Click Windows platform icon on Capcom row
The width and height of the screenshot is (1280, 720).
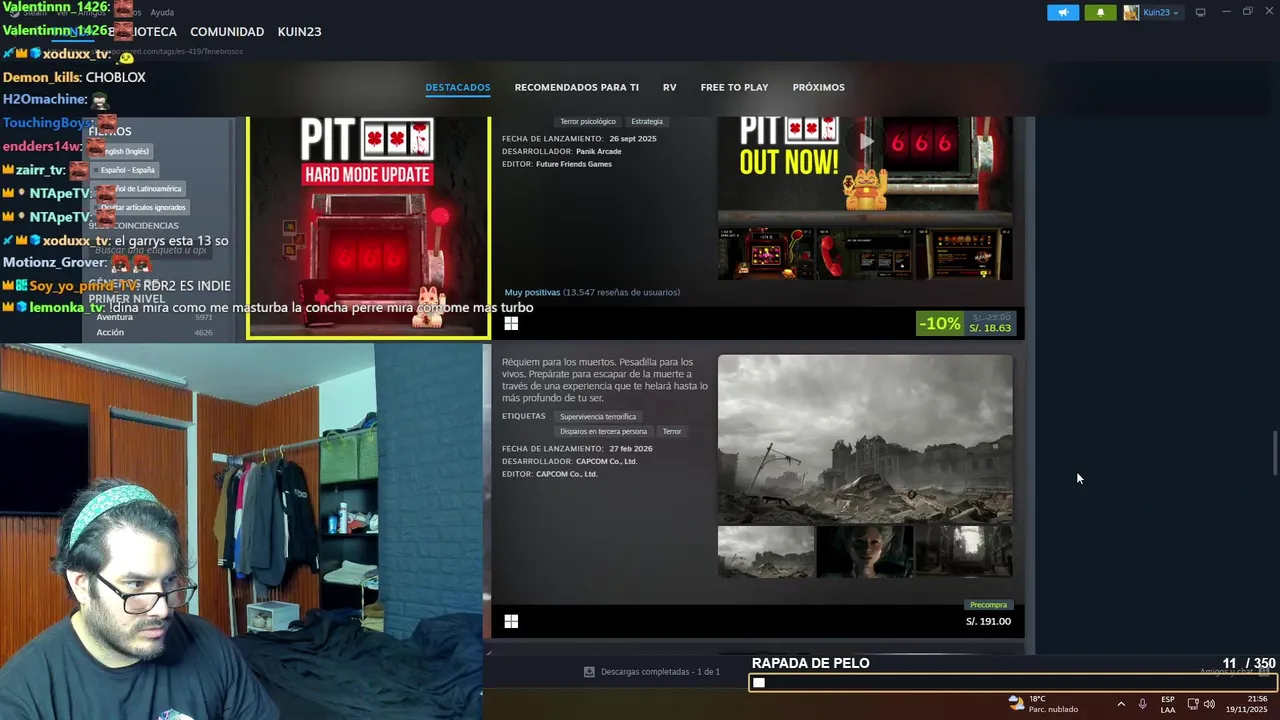coord(511,621)
